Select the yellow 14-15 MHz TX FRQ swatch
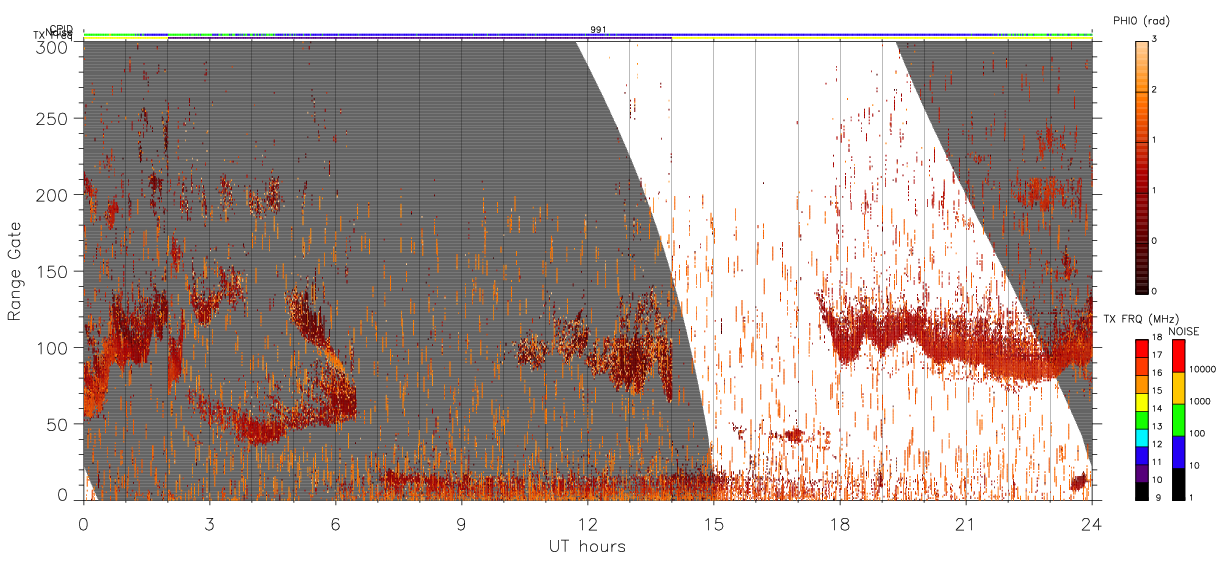The image size is (1228, 567). [1142, 402]
